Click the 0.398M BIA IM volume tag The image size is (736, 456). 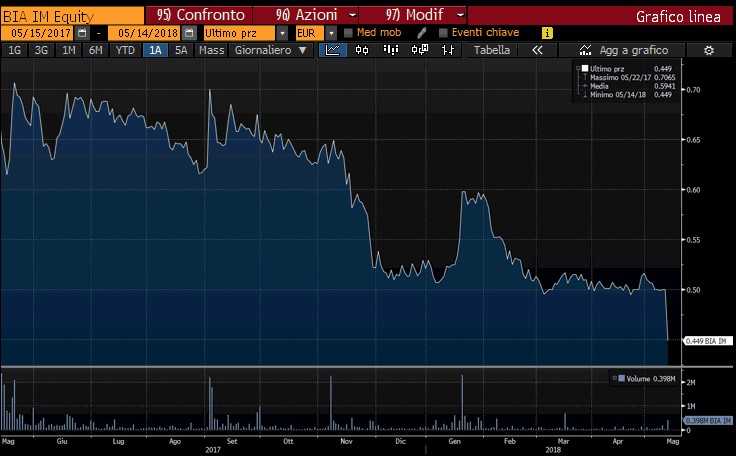coord(708,420)
